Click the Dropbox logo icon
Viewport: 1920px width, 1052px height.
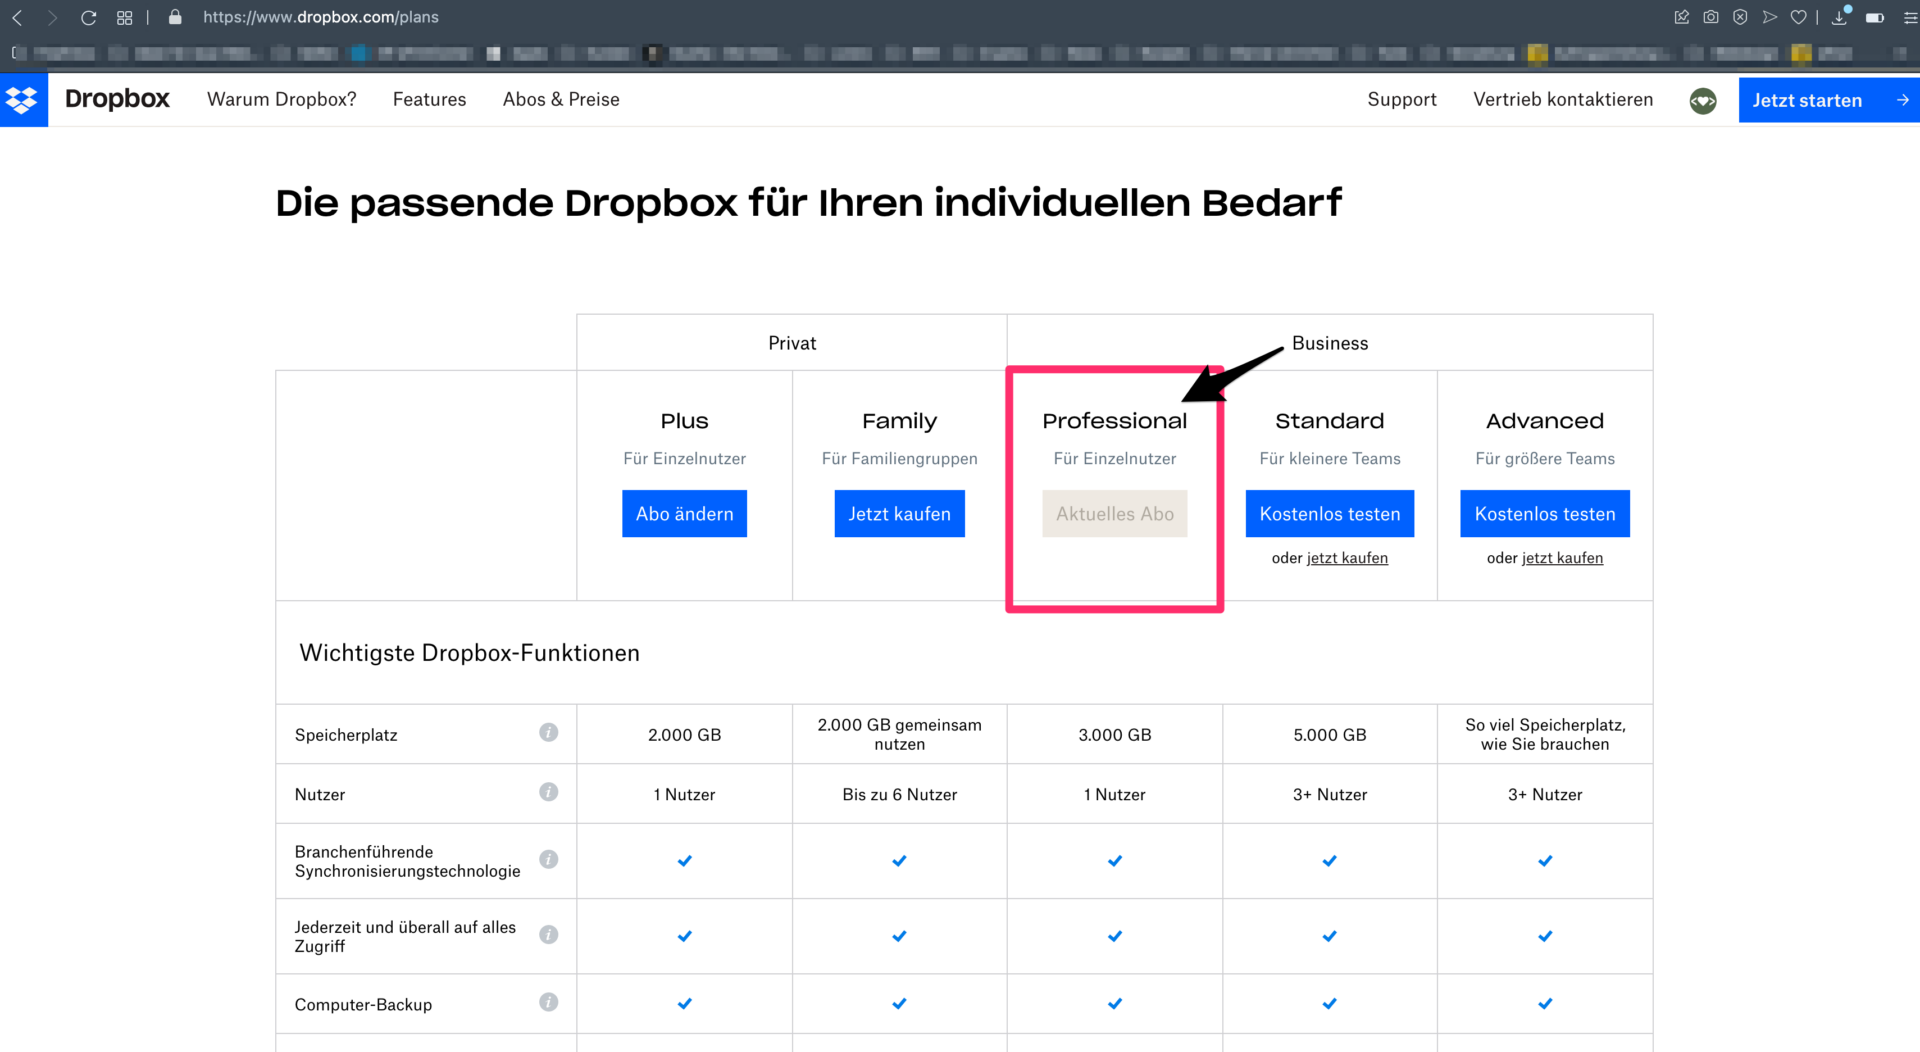pyautogui.click(x=24, y=100)
